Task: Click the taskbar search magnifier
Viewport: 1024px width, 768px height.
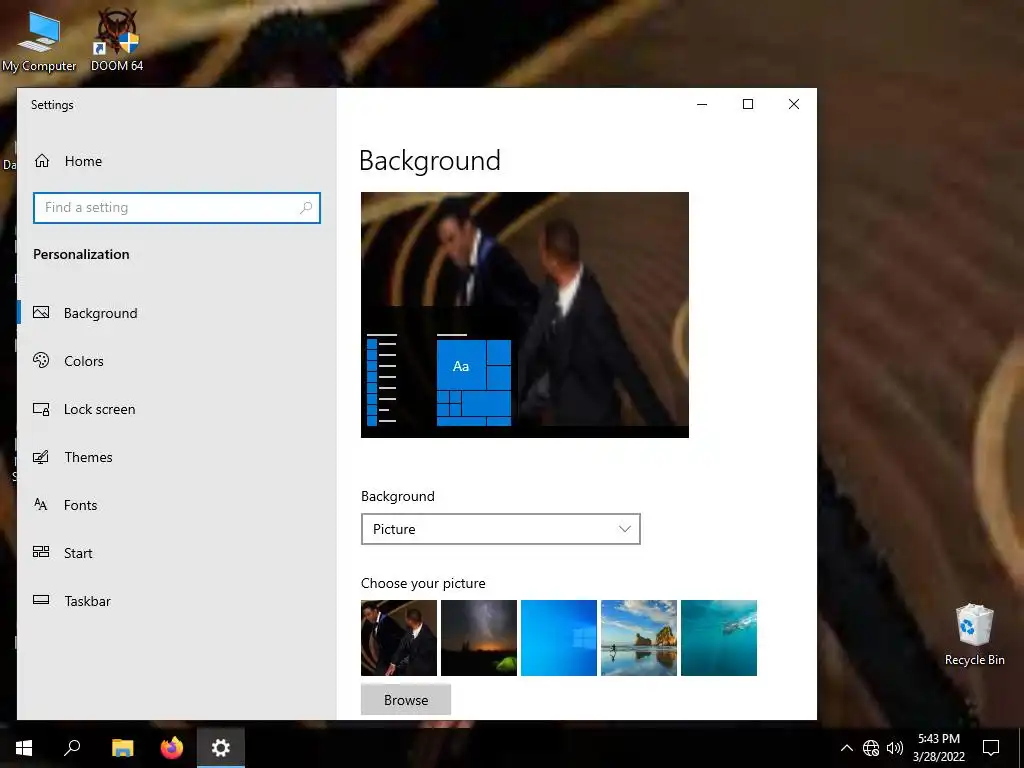Action: [72, 748]
